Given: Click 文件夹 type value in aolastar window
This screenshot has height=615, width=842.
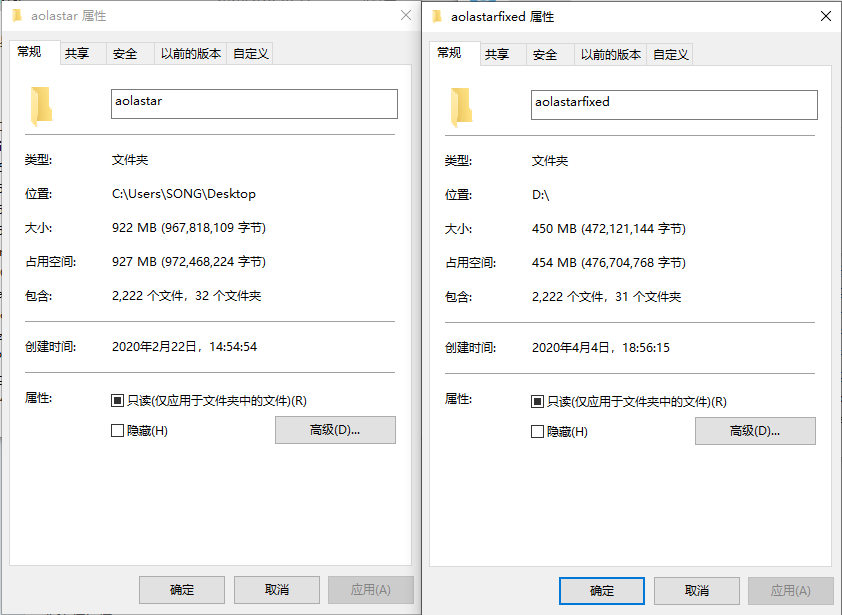Looking at the screenshot, I should click(x=130, y=160).
